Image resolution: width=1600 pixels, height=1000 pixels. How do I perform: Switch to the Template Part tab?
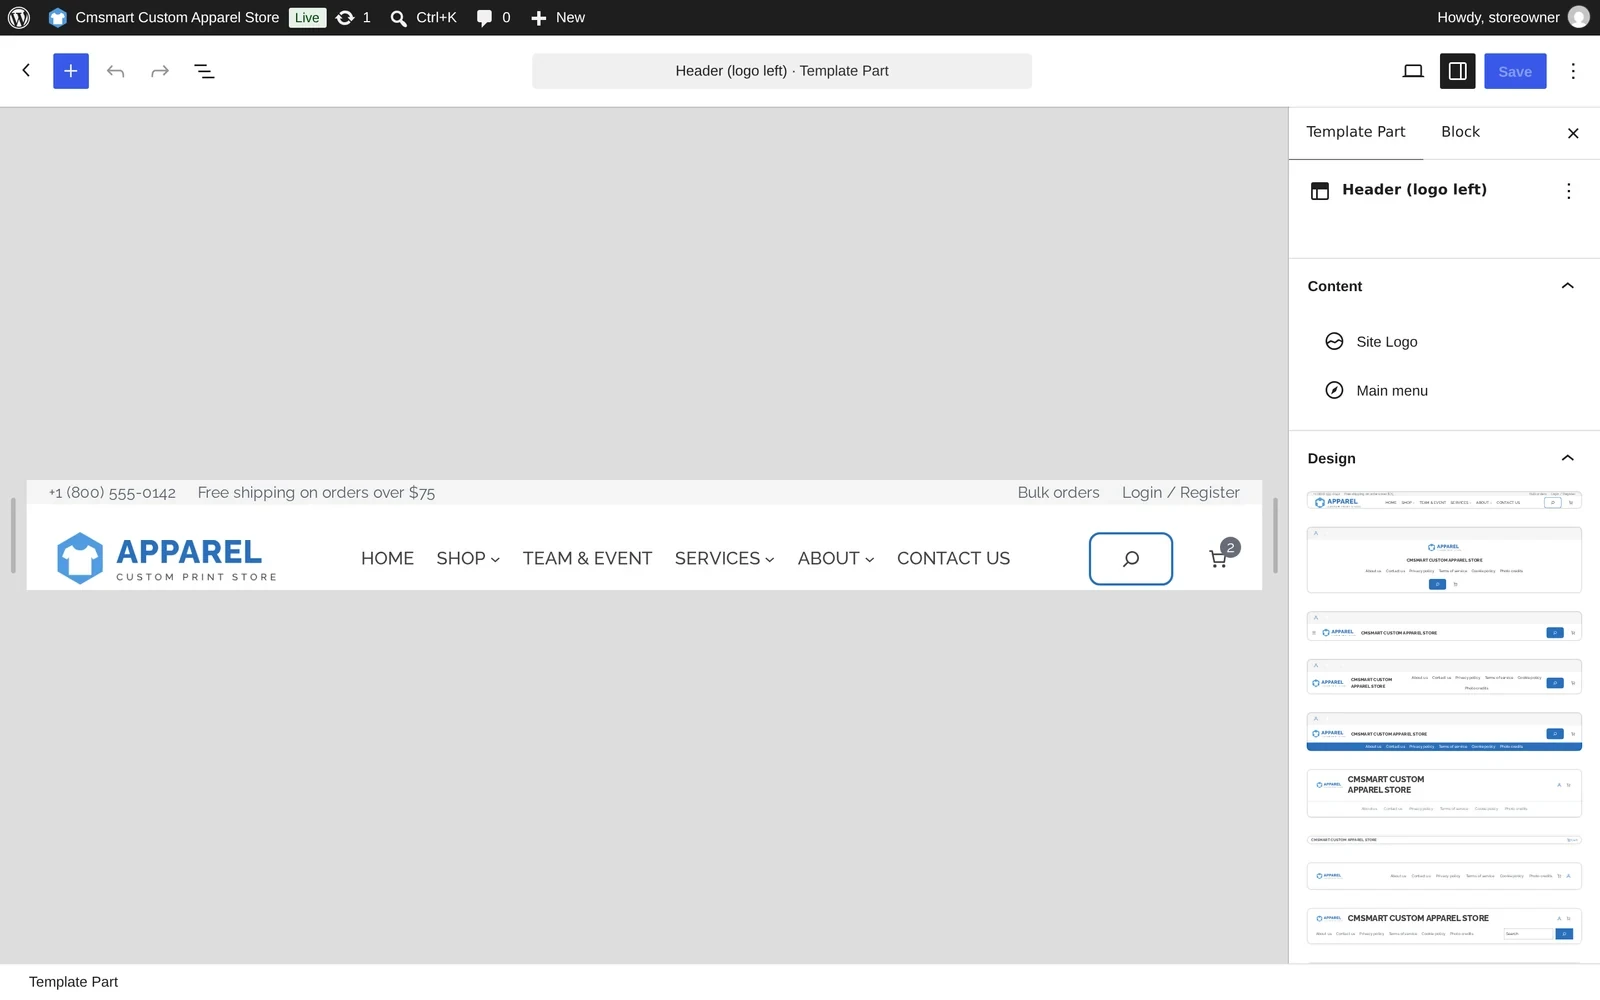point(1356,132)
